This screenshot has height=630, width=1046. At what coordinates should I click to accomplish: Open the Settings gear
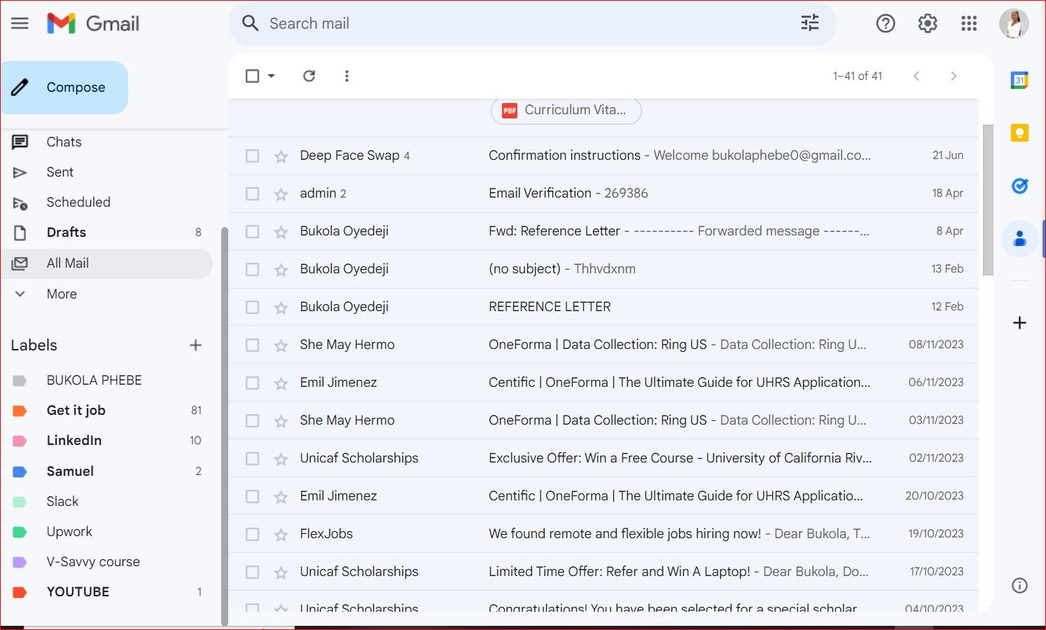click(x=927, y=23)
